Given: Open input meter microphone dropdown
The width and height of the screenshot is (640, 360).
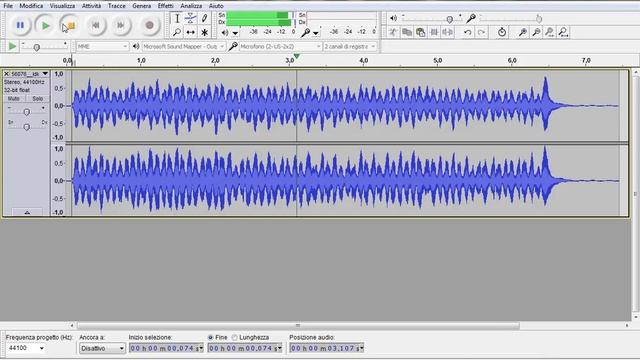Looking at the screenshot, I should click(x=310, y=32).
